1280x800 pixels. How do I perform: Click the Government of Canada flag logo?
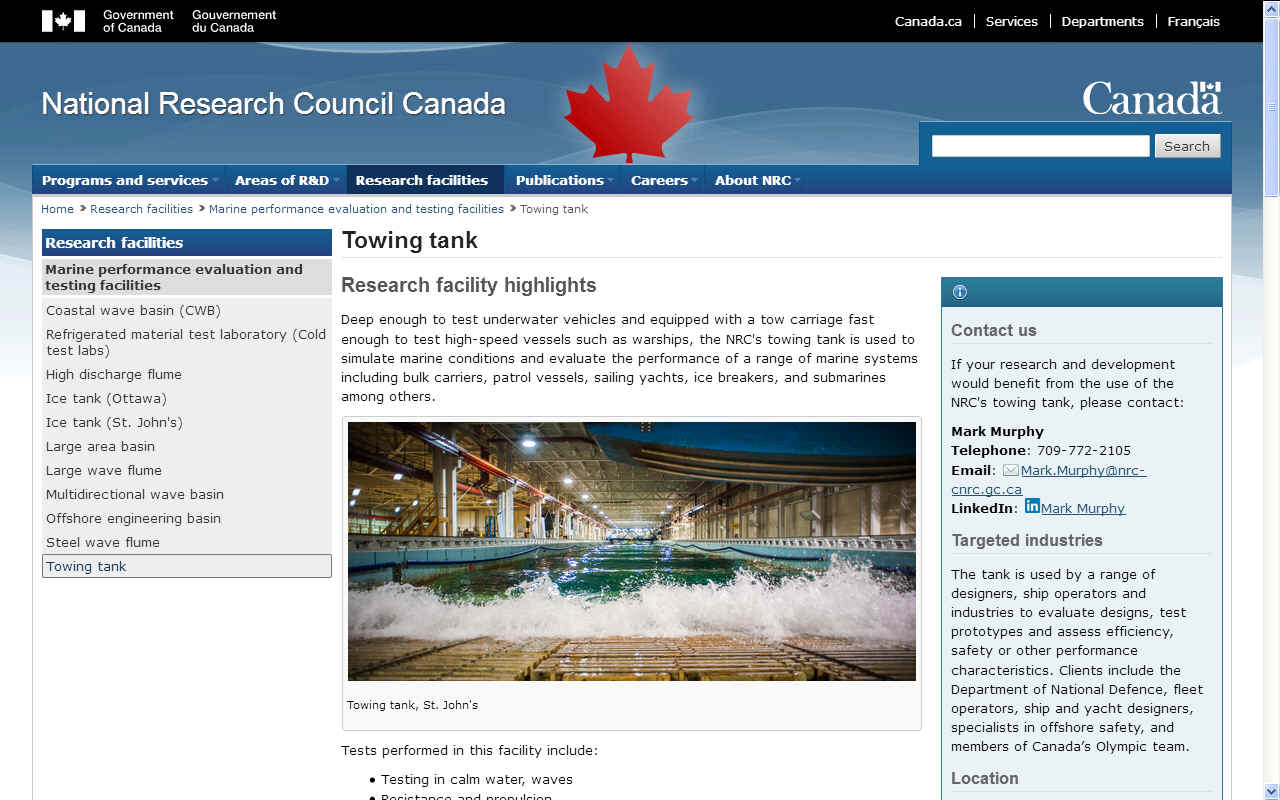point(63,21)
